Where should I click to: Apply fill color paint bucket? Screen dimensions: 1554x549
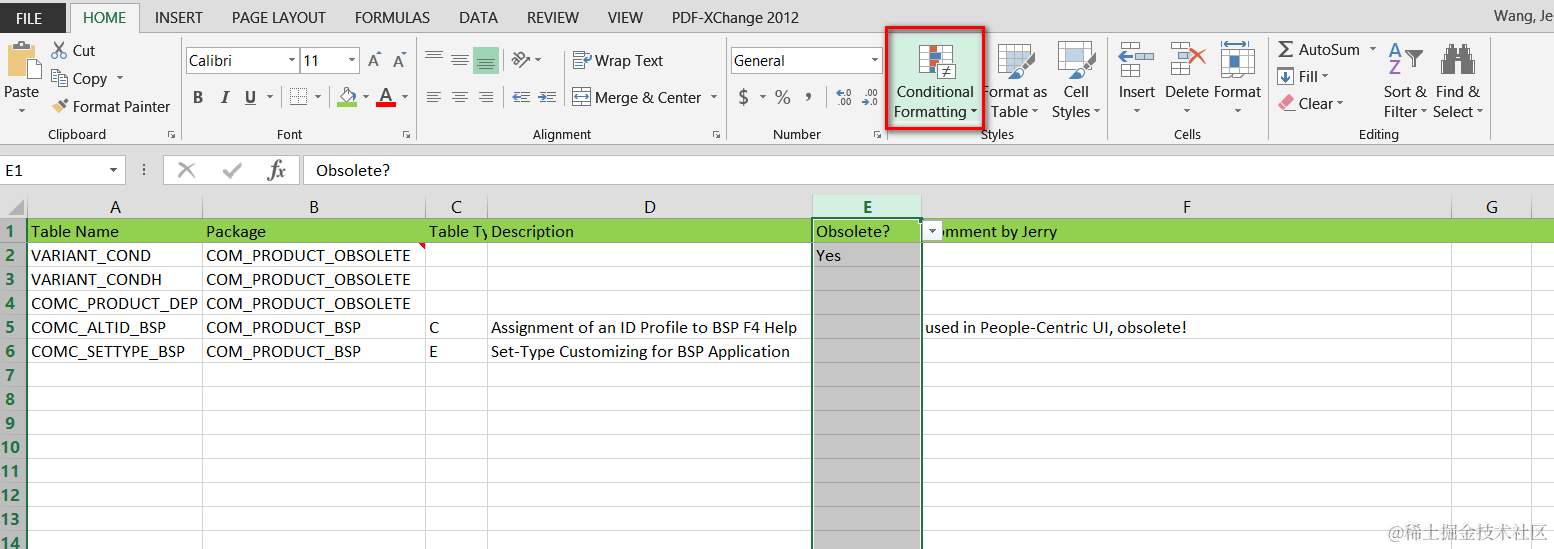(347, 97)
